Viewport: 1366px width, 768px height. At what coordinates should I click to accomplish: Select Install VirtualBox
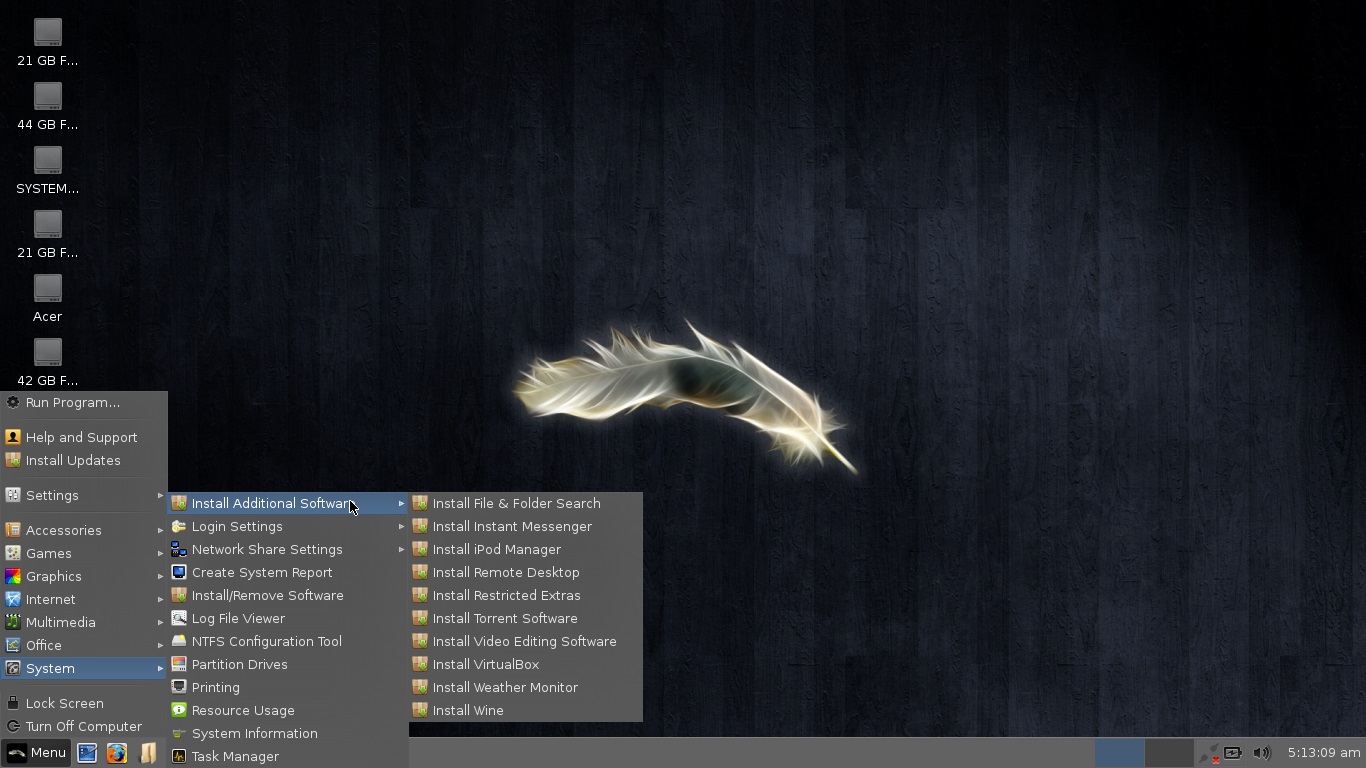[525, 664]
